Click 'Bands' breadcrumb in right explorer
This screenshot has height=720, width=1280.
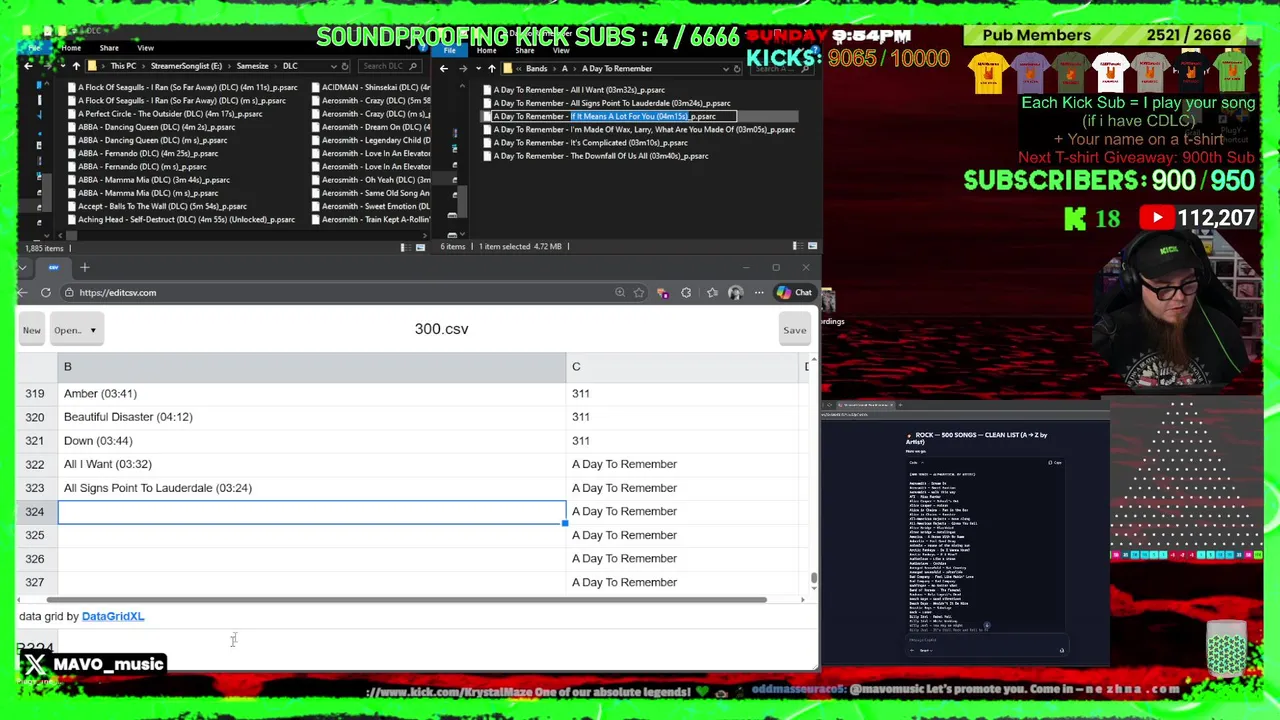coord(537,69)
